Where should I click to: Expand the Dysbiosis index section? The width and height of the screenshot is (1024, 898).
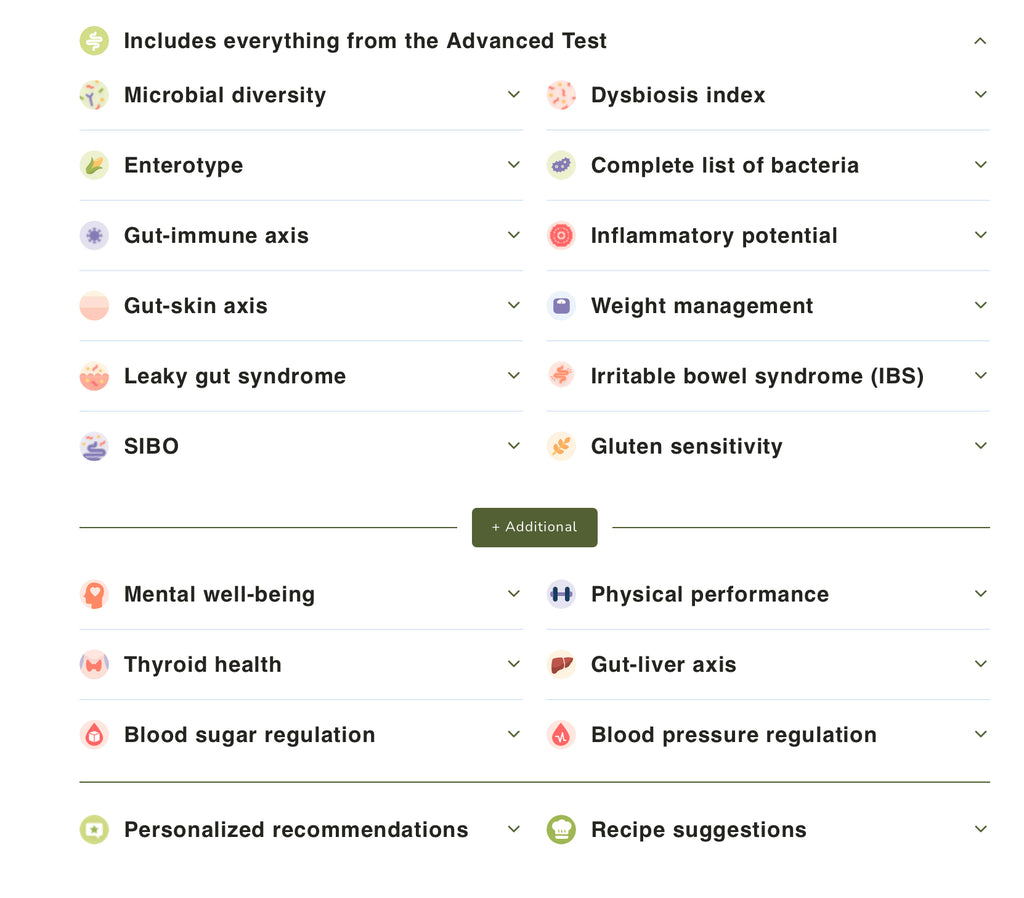coord(981,94)
